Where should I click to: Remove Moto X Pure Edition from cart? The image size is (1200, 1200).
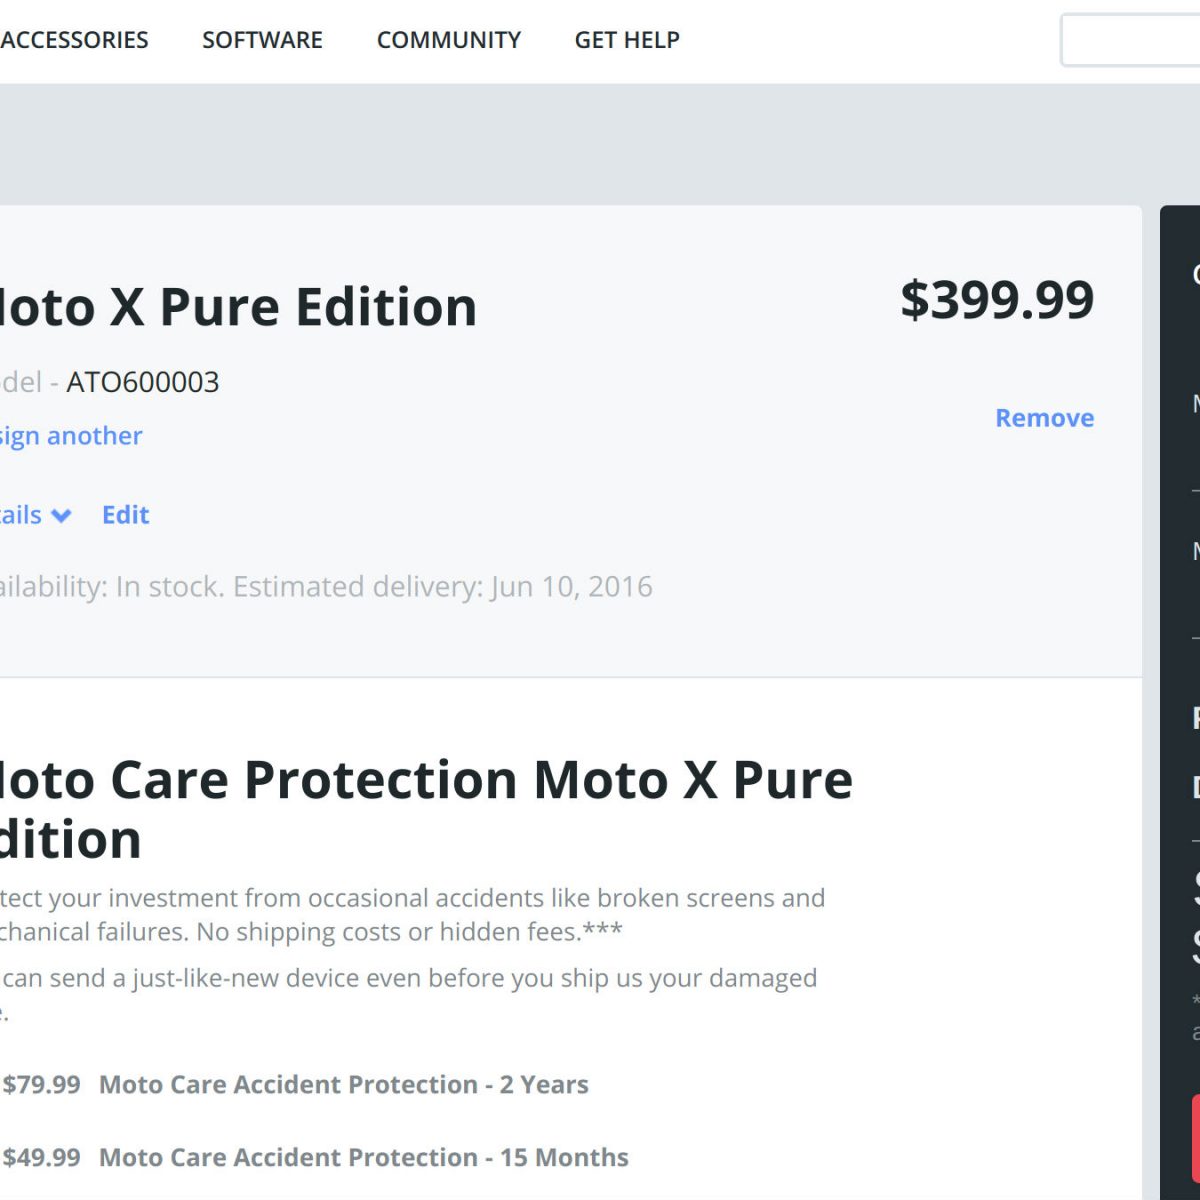[x=1044, y=418]
